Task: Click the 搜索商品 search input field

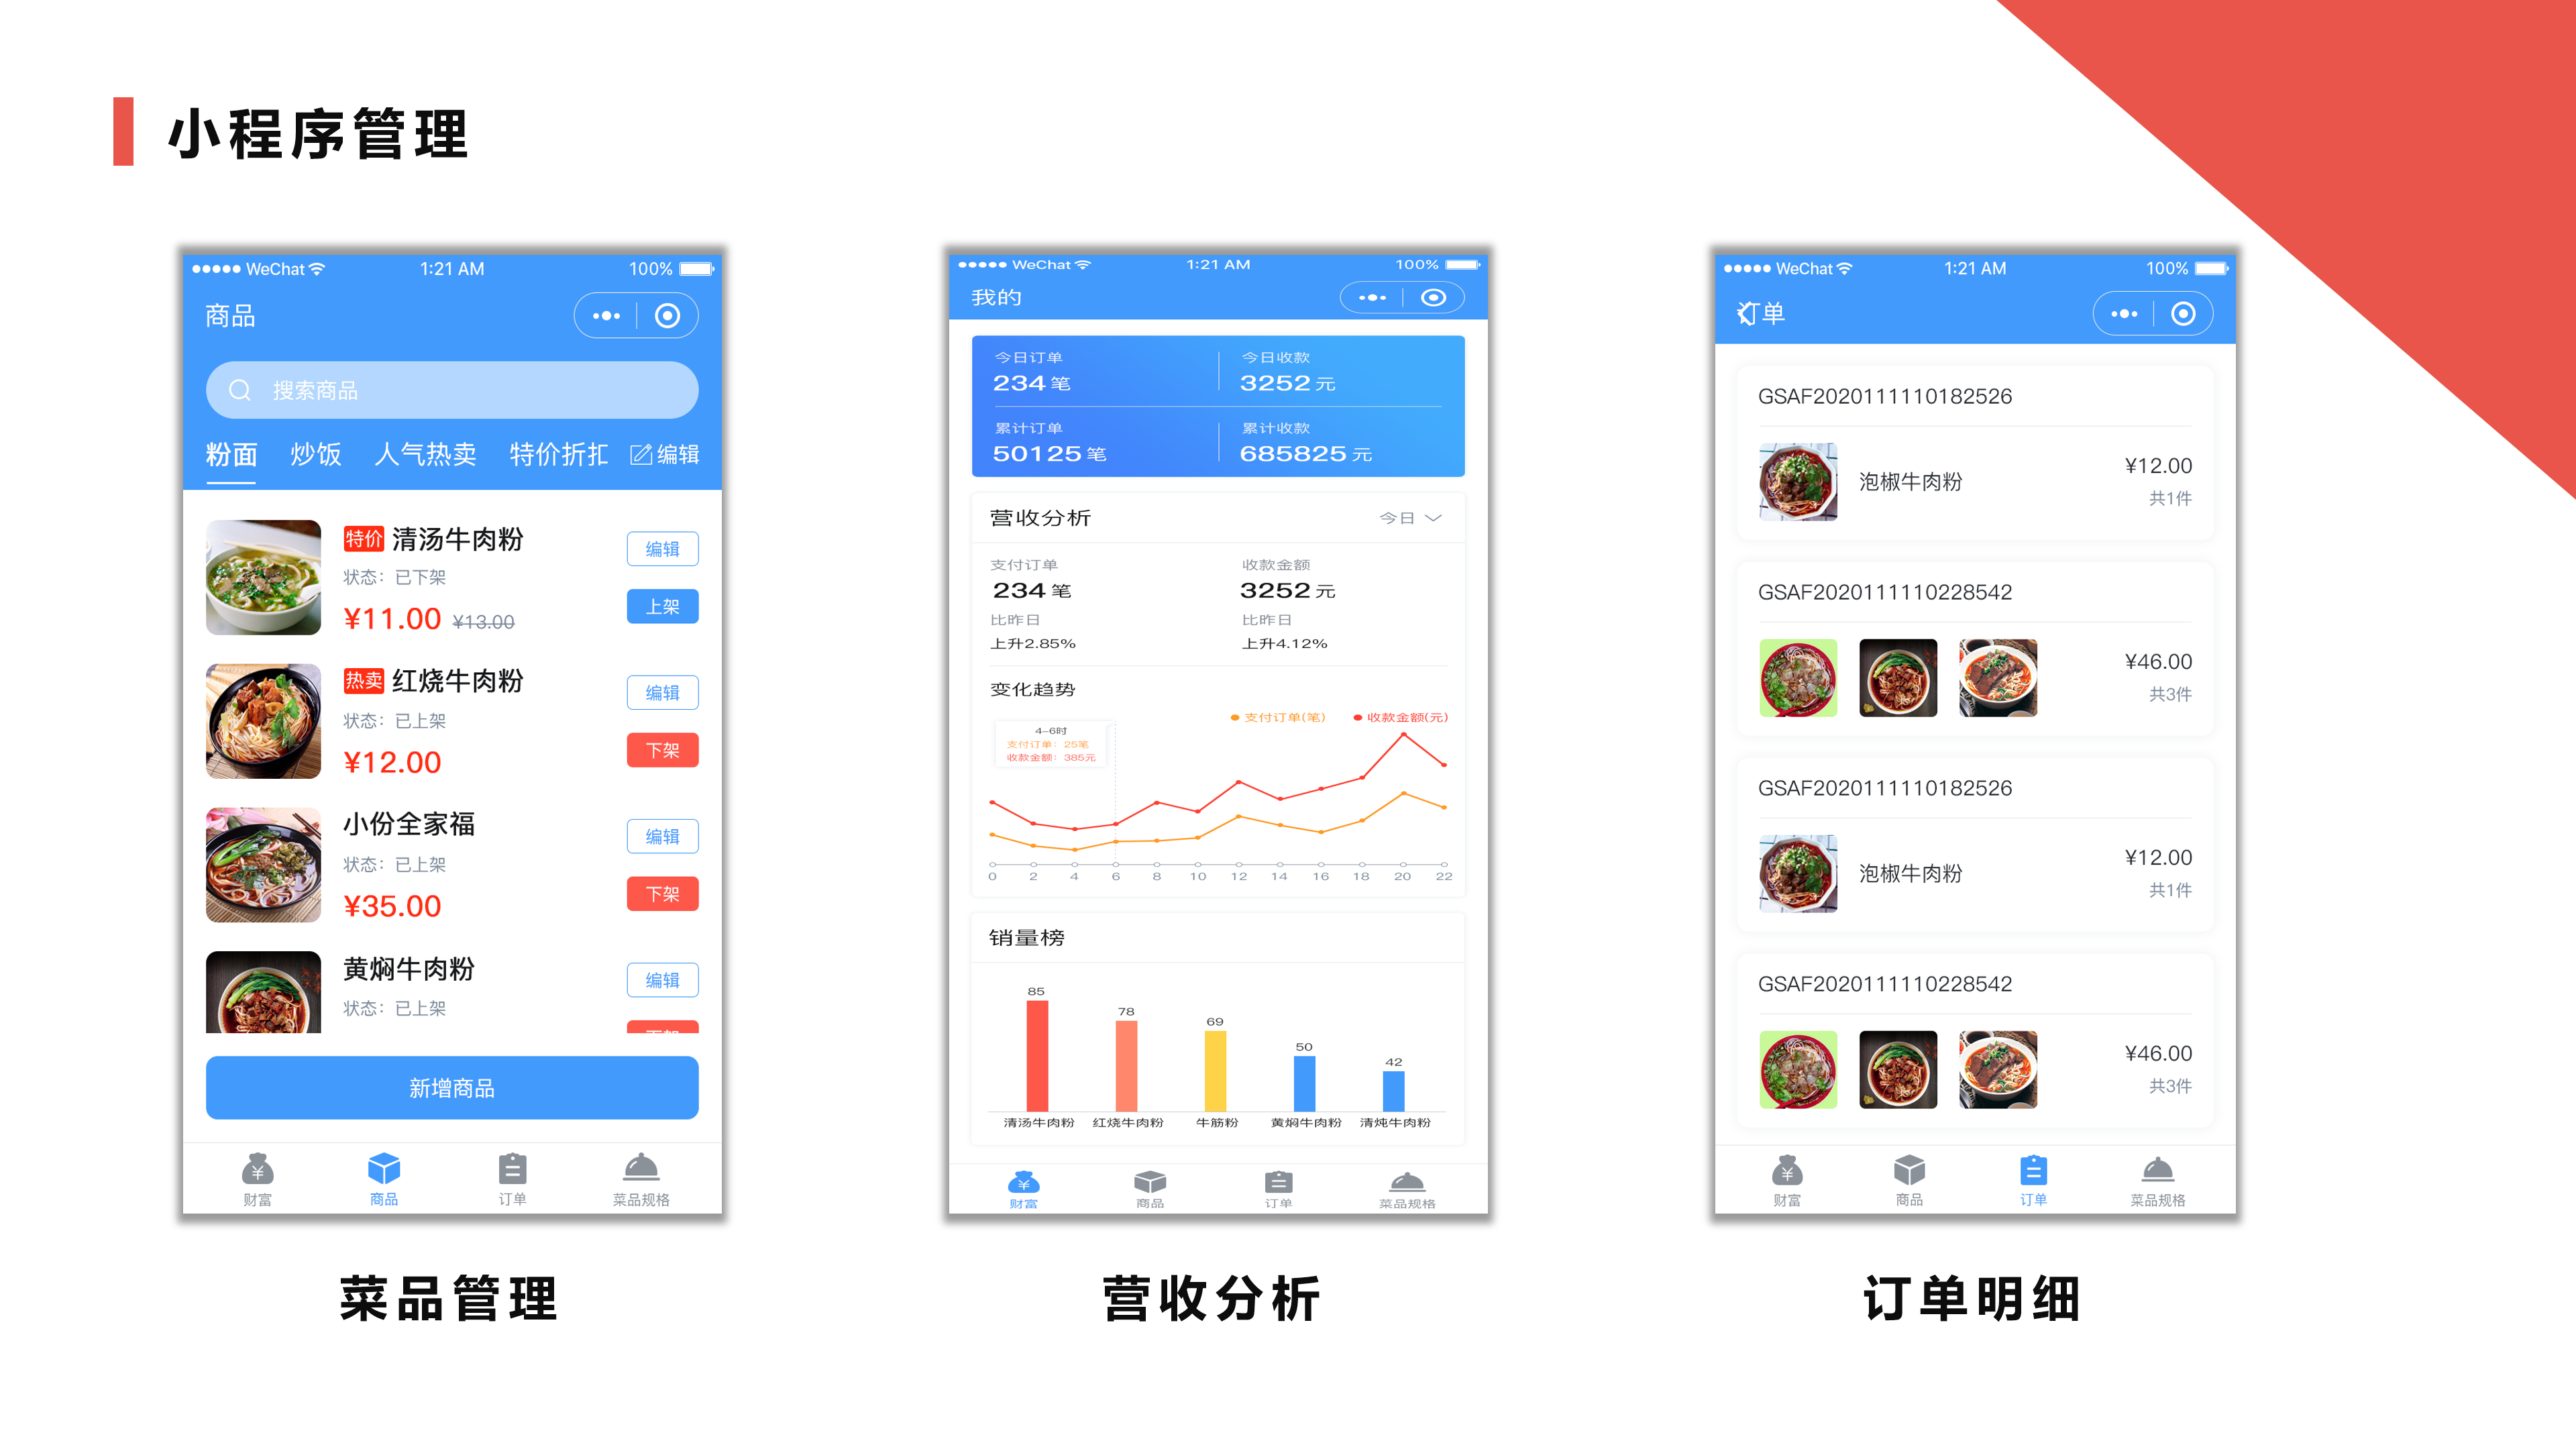Action: point(451,389)
